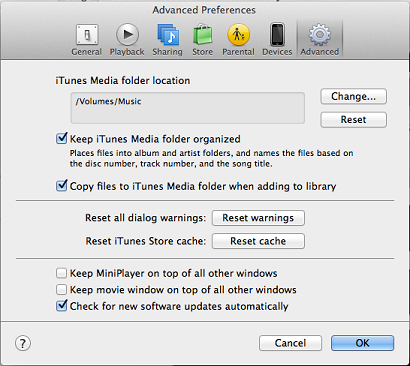The height and width of the screenshot is (366, 410).
Task: Open the General preferences light-switch icon
Action: [87, 35]
